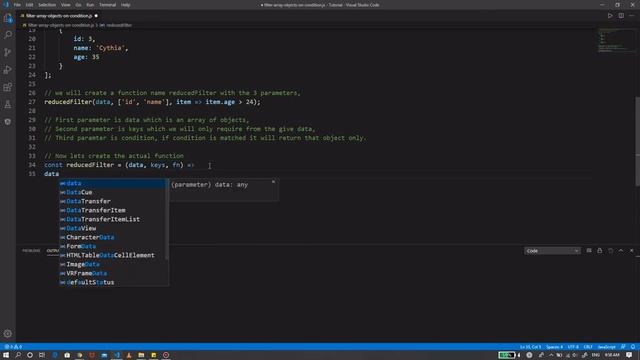640x360 pixels.
Task: Switch to the Problems panel tab
Action: pos(31,251)
